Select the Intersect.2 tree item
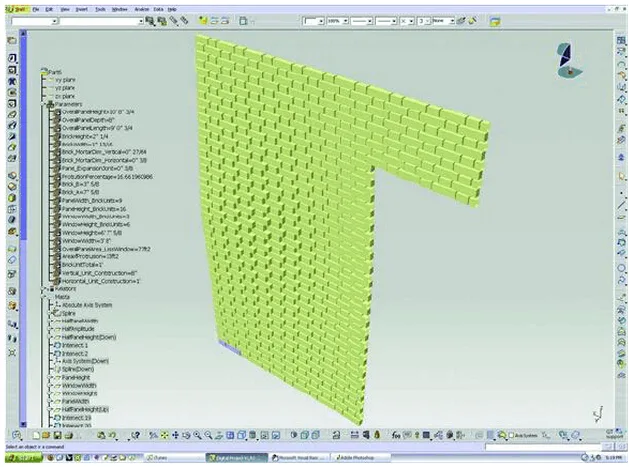629x467 pixels. pyautogui.click(x=75, y=354)
